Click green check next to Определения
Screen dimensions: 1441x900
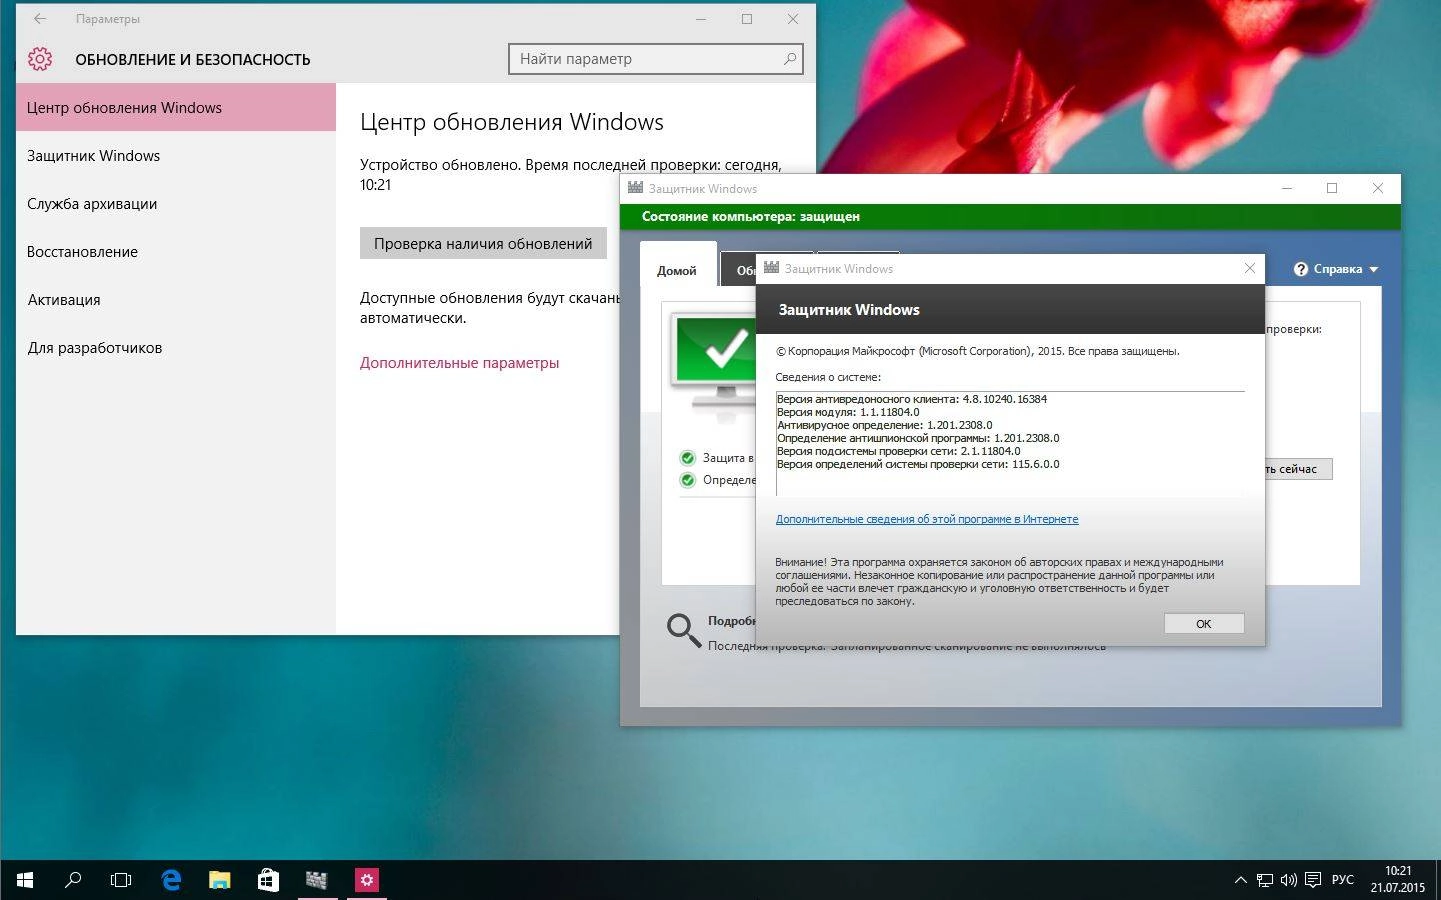[x=687, y=480]
